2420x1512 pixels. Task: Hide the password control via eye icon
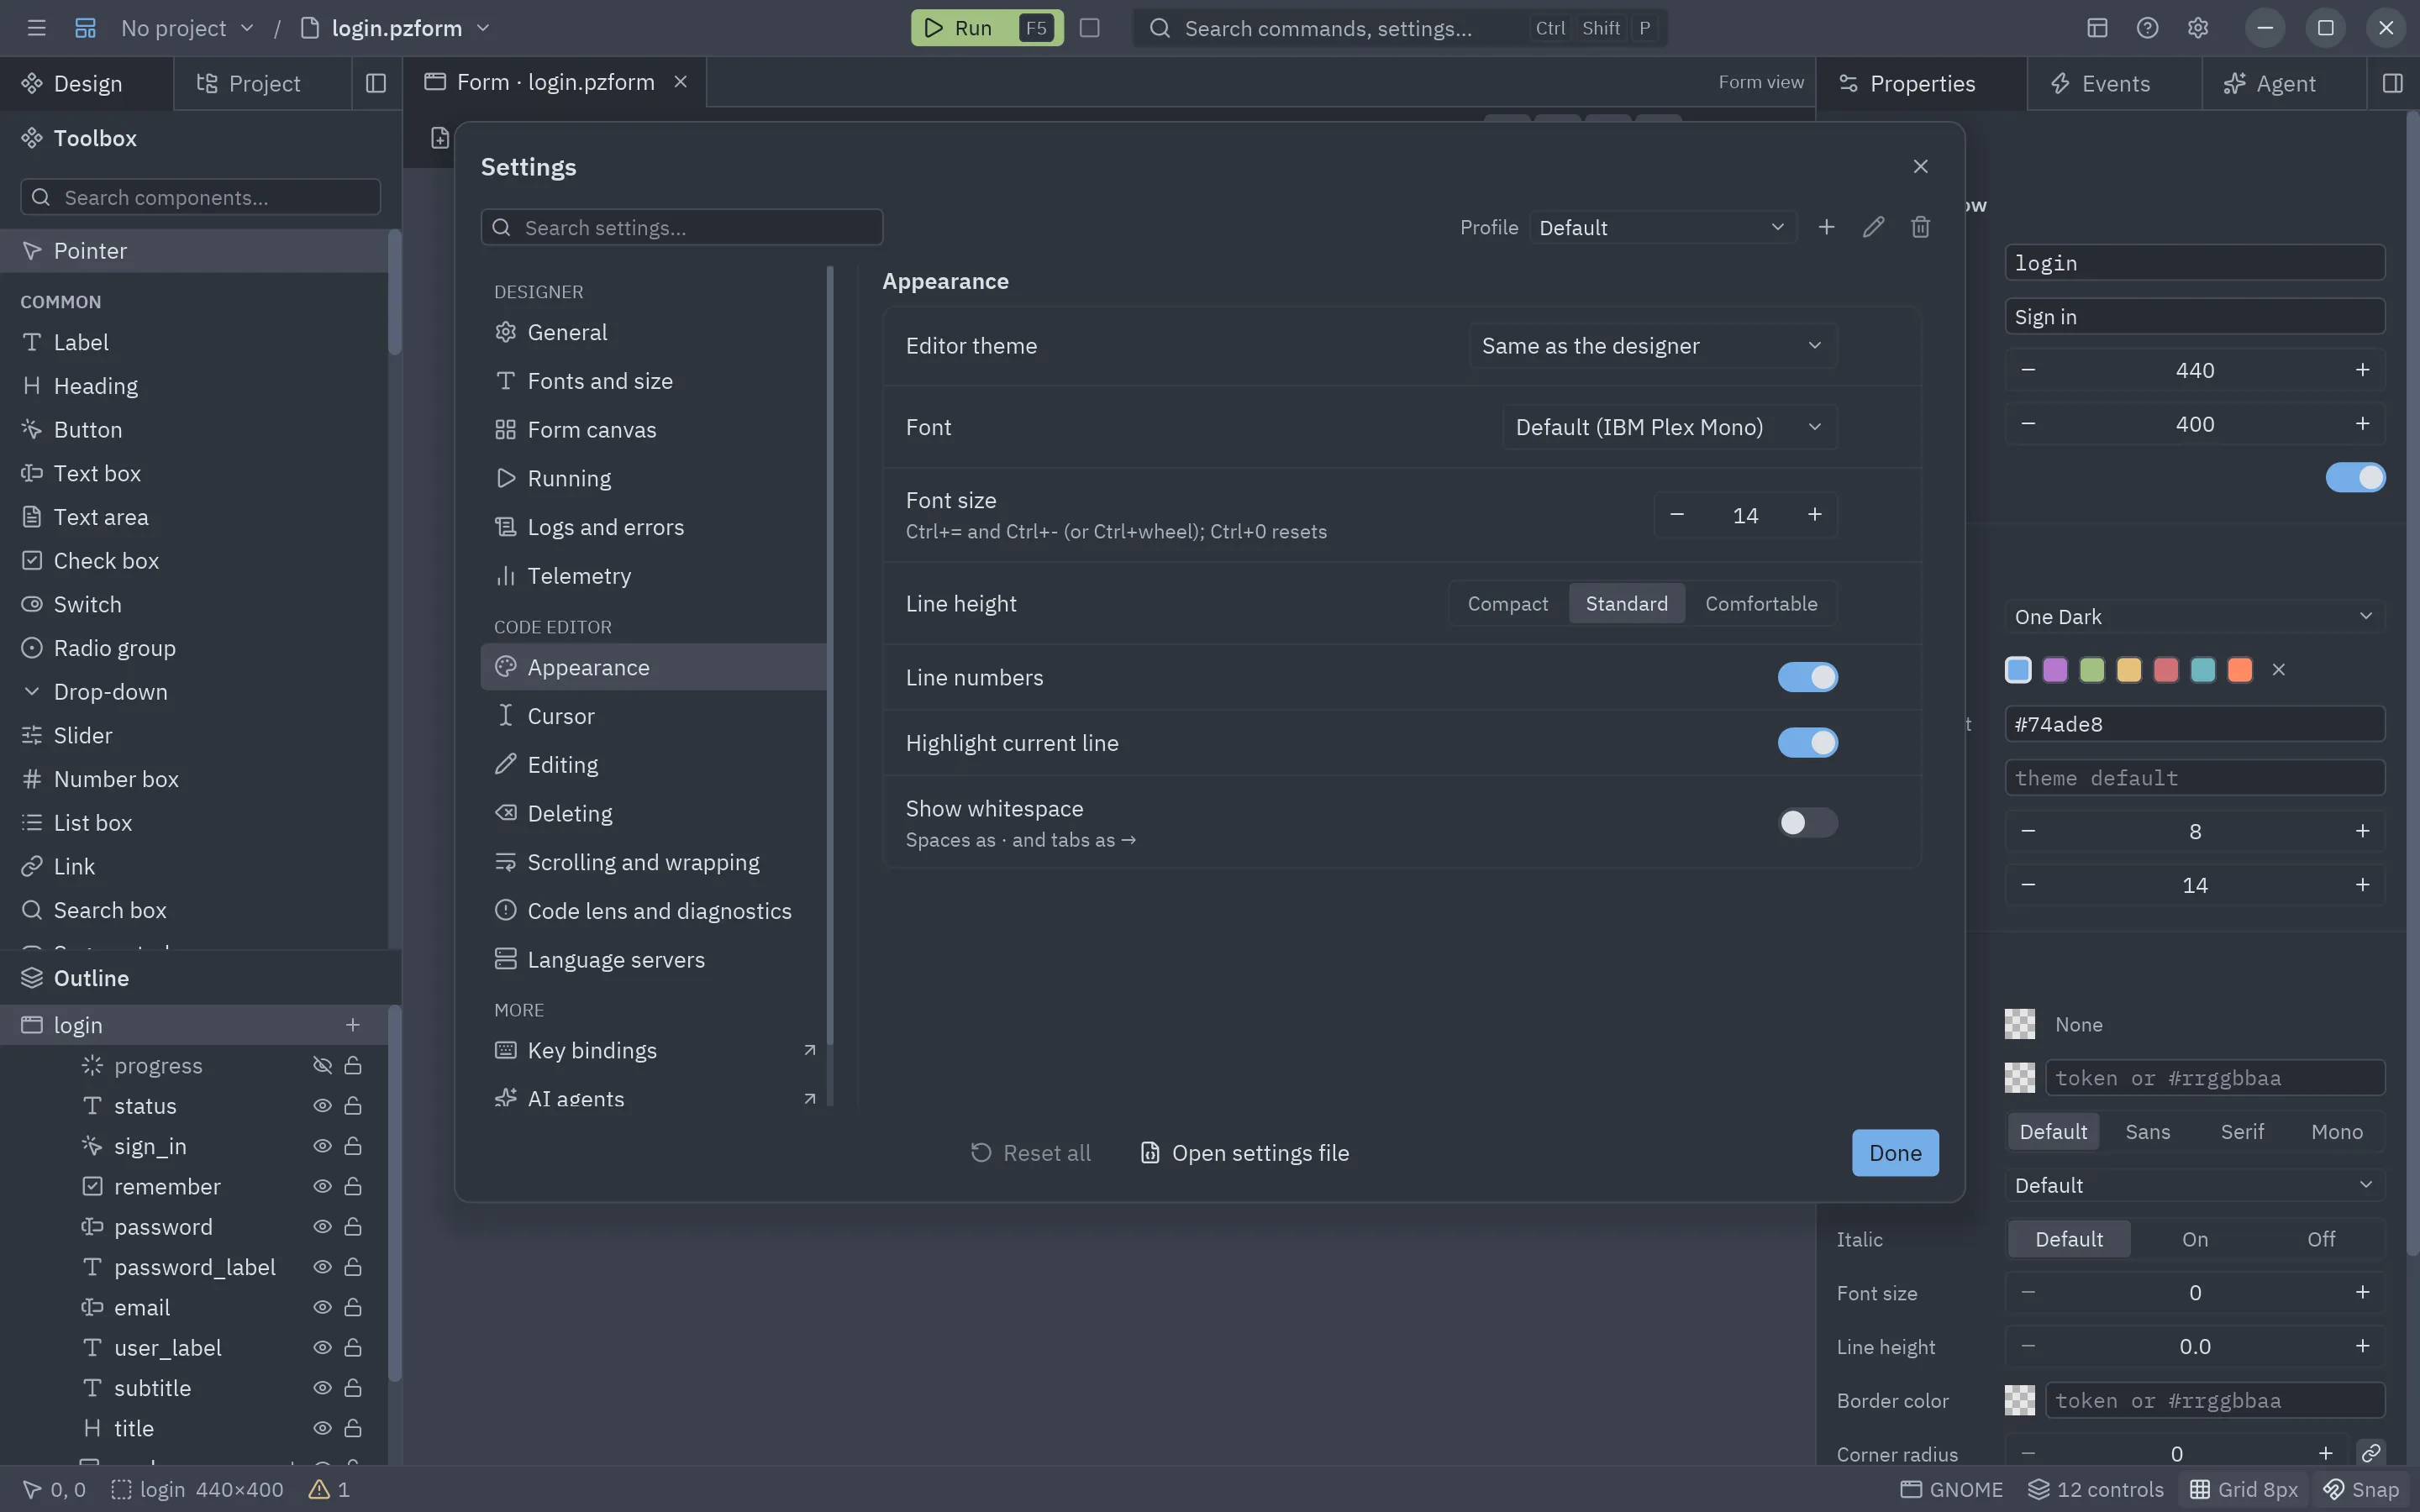(322, 1226)
